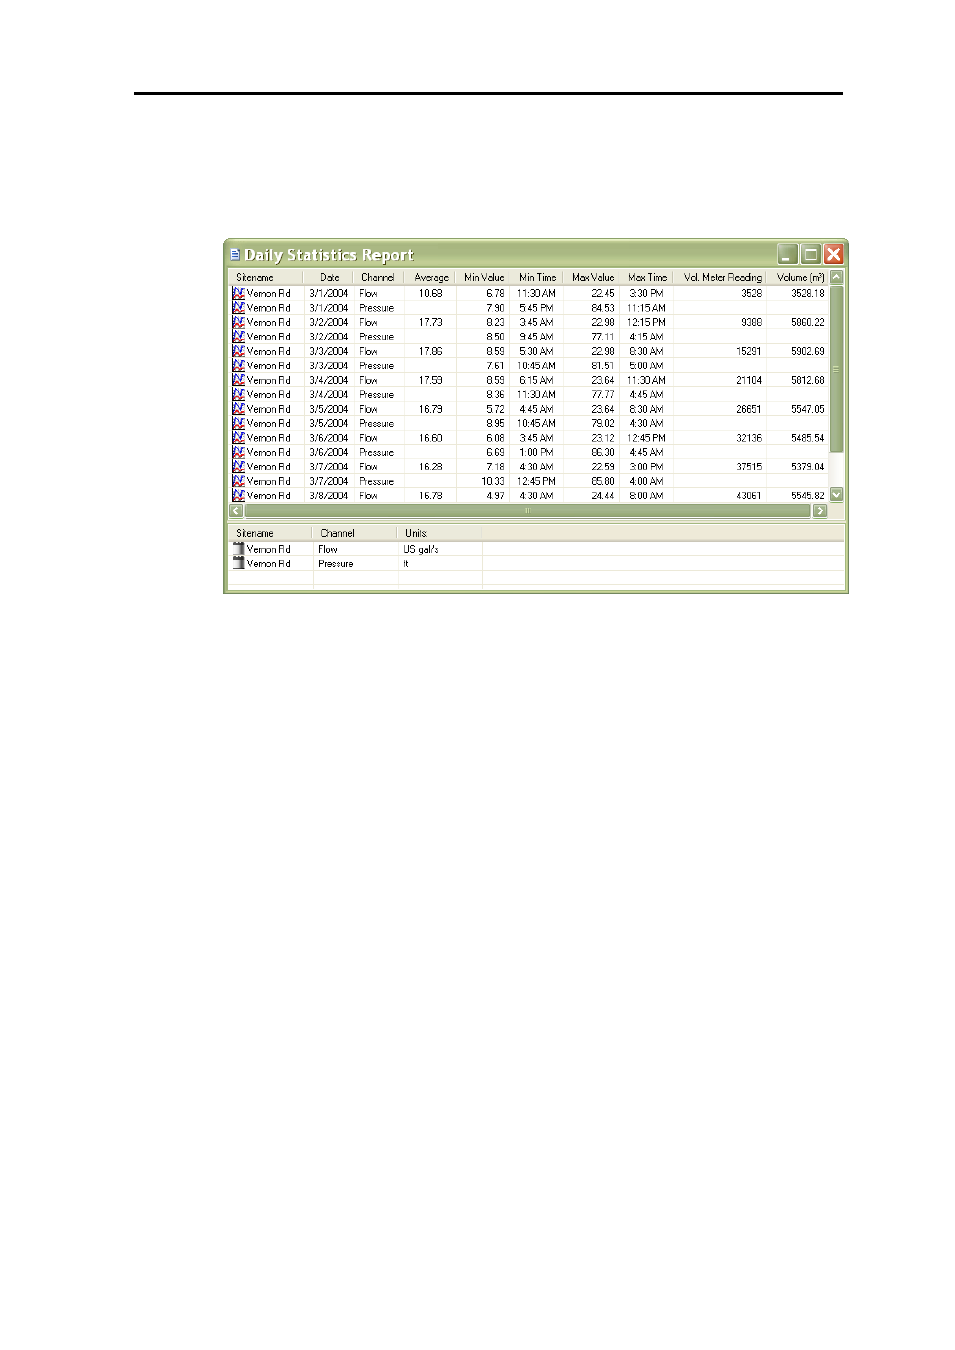Viewport: 955px width, 1350px height.
Task: Sort by the Sitename column in the statistics table
Action: (x=266, y=277)
